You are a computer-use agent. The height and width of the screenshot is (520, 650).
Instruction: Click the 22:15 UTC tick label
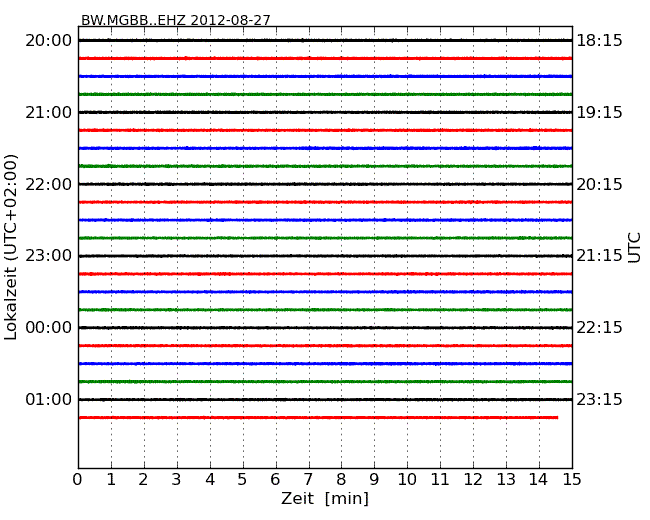[599, 328]
